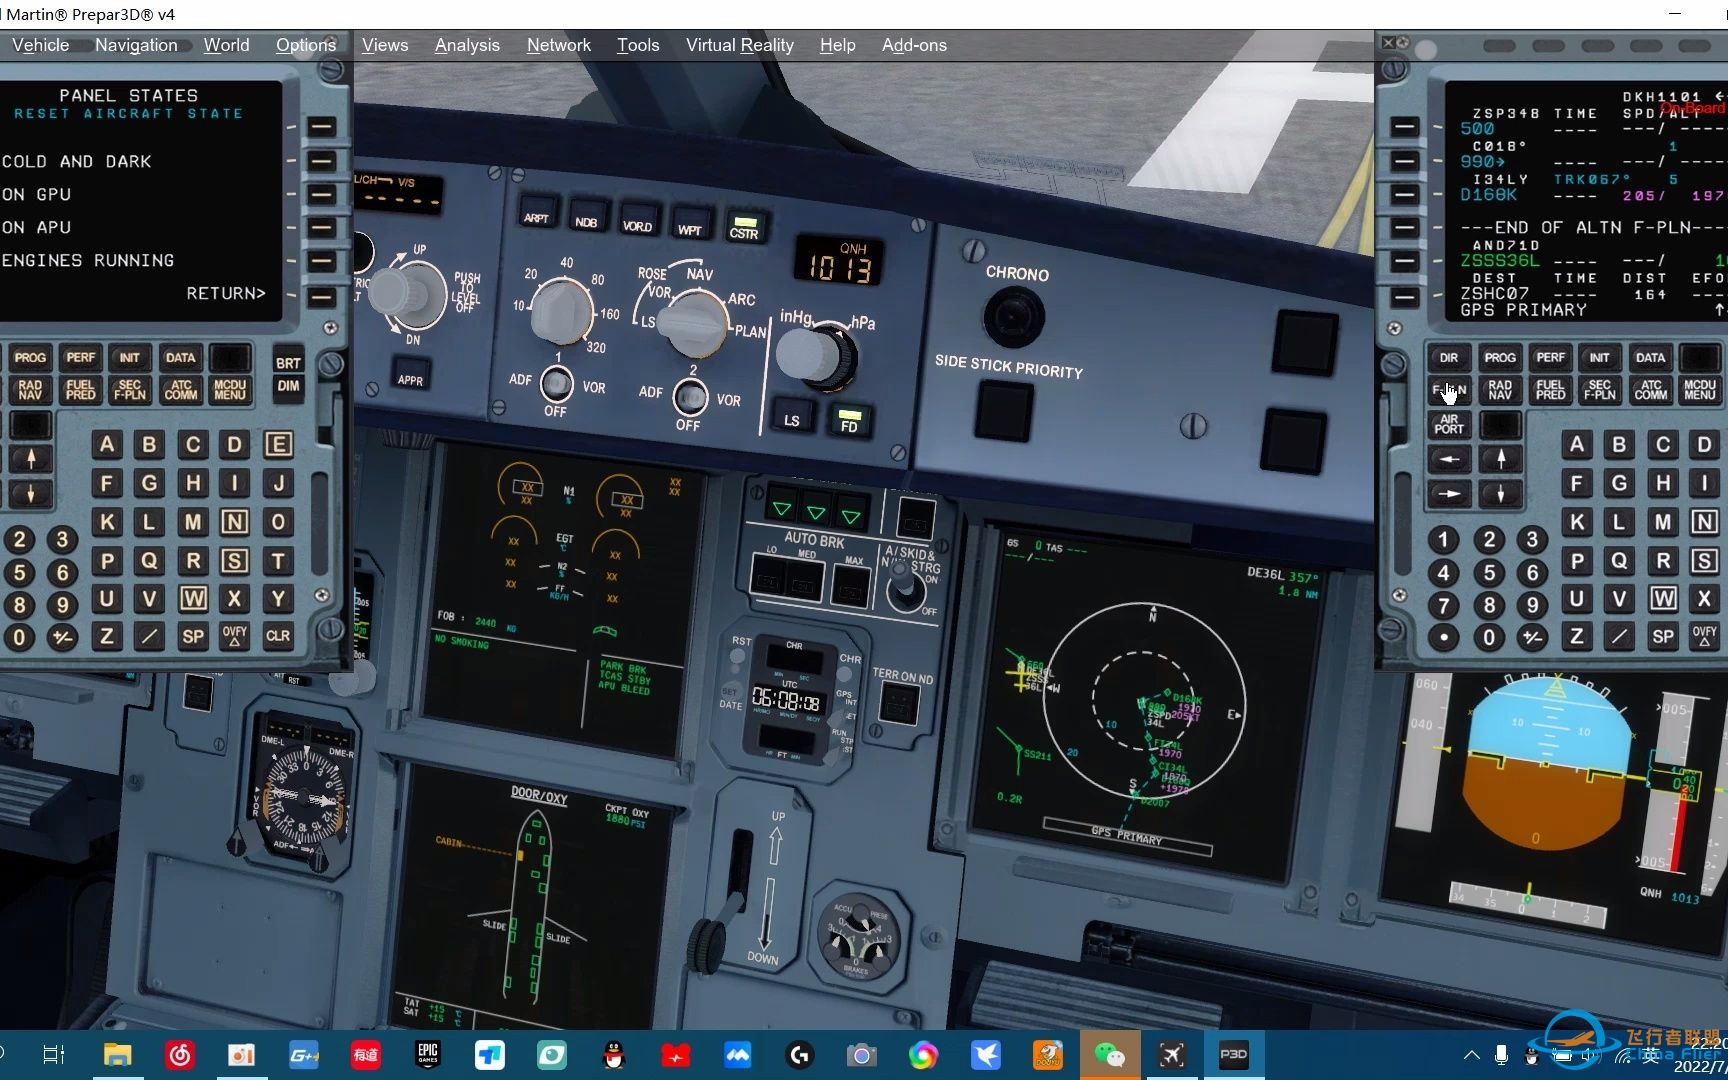Screen dimensions: 1728x1080
Task: Toggle the ARPT EFIS button
Action: (x=536, y=216)
